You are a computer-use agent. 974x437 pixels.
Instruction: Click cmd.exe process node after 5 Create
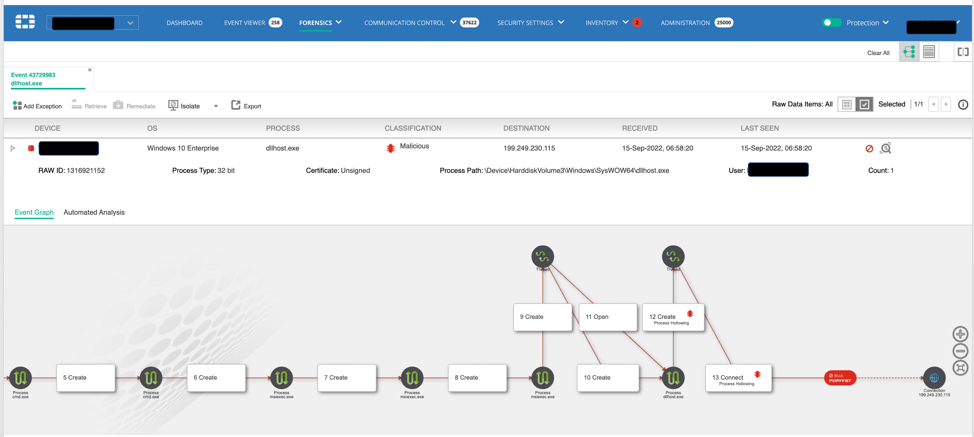[x=151, y=377]
